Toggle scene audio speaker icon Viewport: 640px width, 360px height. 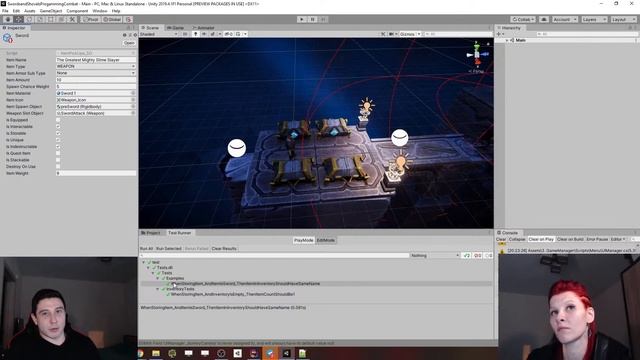click(x=204, y=34)
